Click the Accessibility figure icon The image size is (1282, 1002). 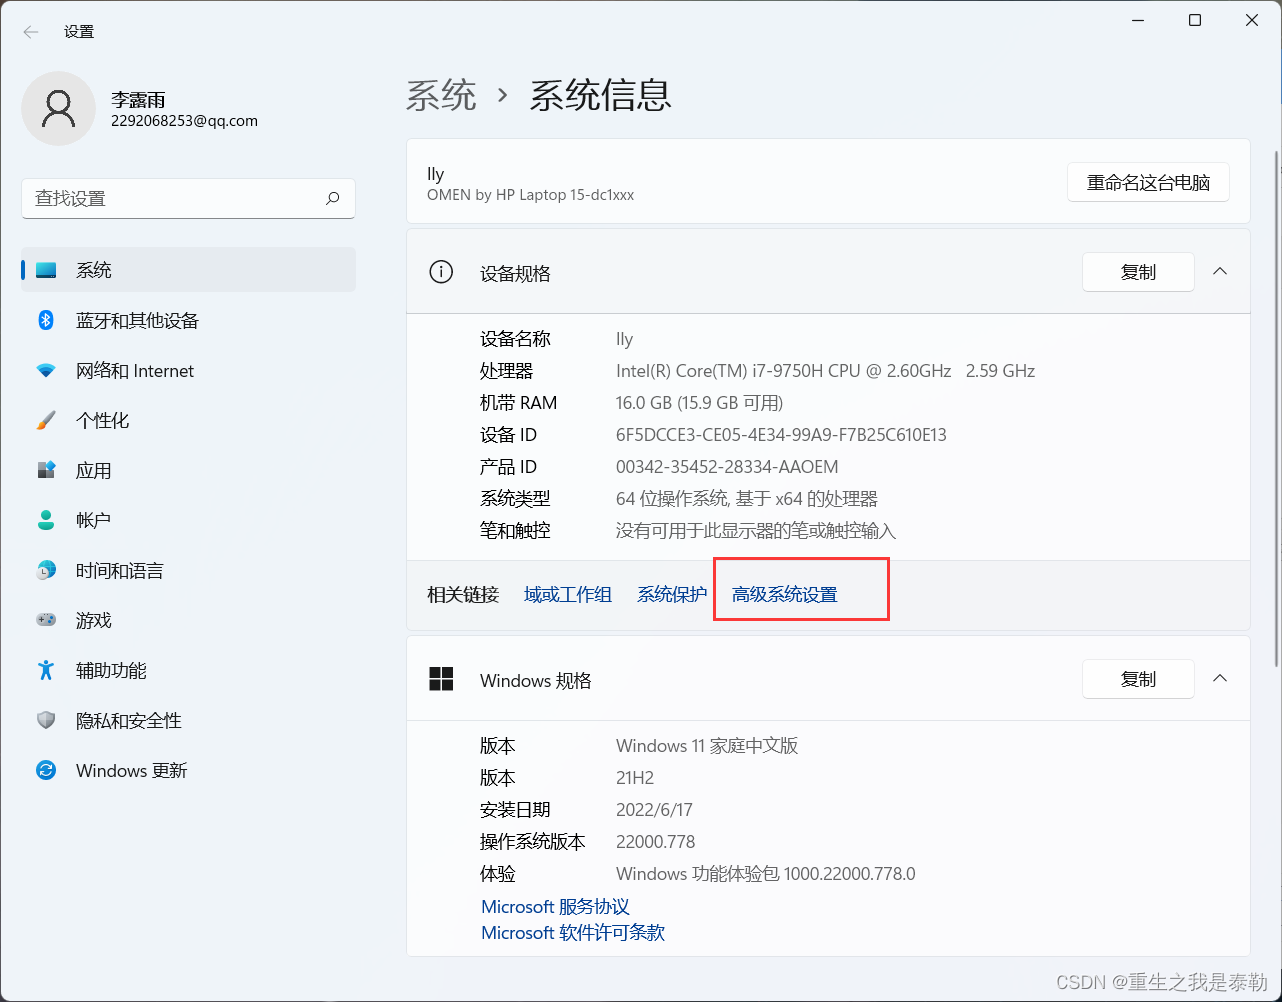point(46,670)
